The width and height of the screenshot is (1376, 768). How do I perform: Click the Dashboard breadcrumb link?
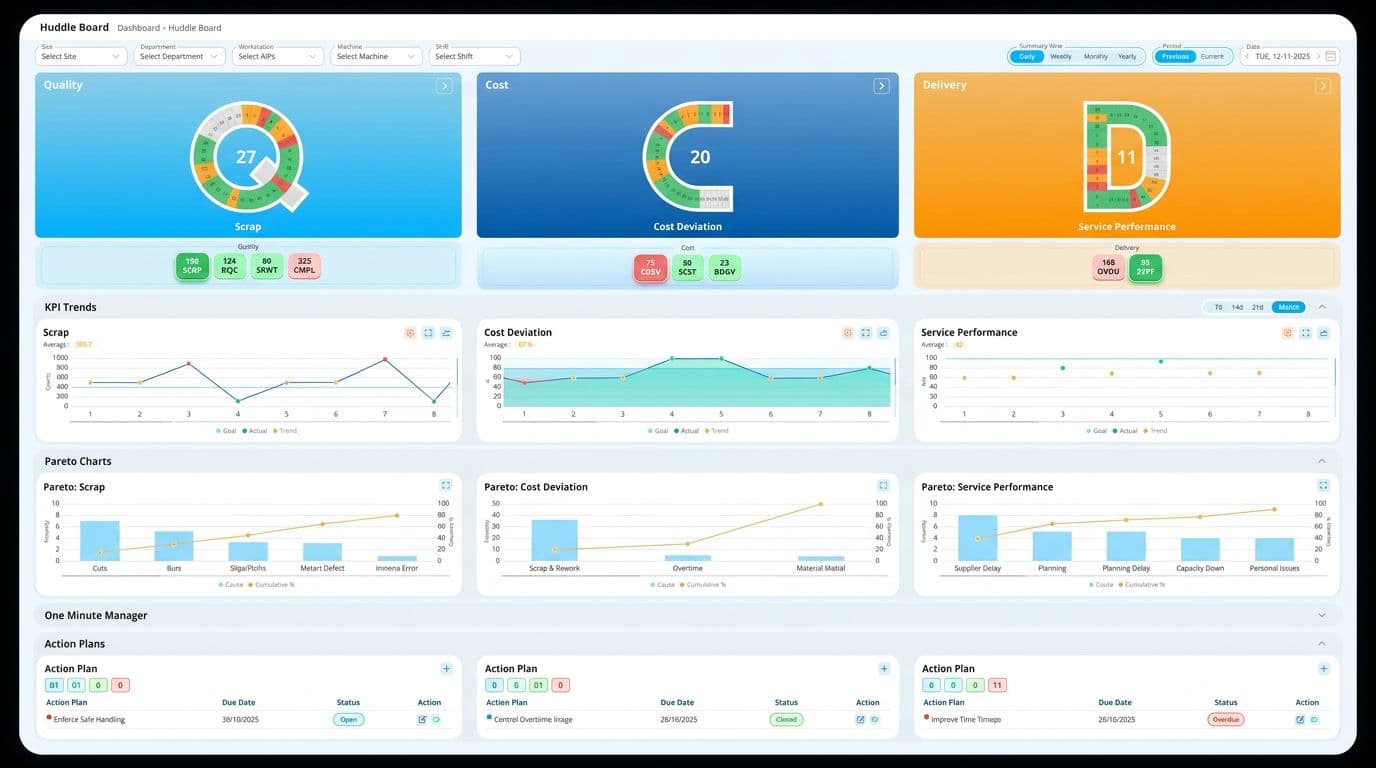coord(138,28)
